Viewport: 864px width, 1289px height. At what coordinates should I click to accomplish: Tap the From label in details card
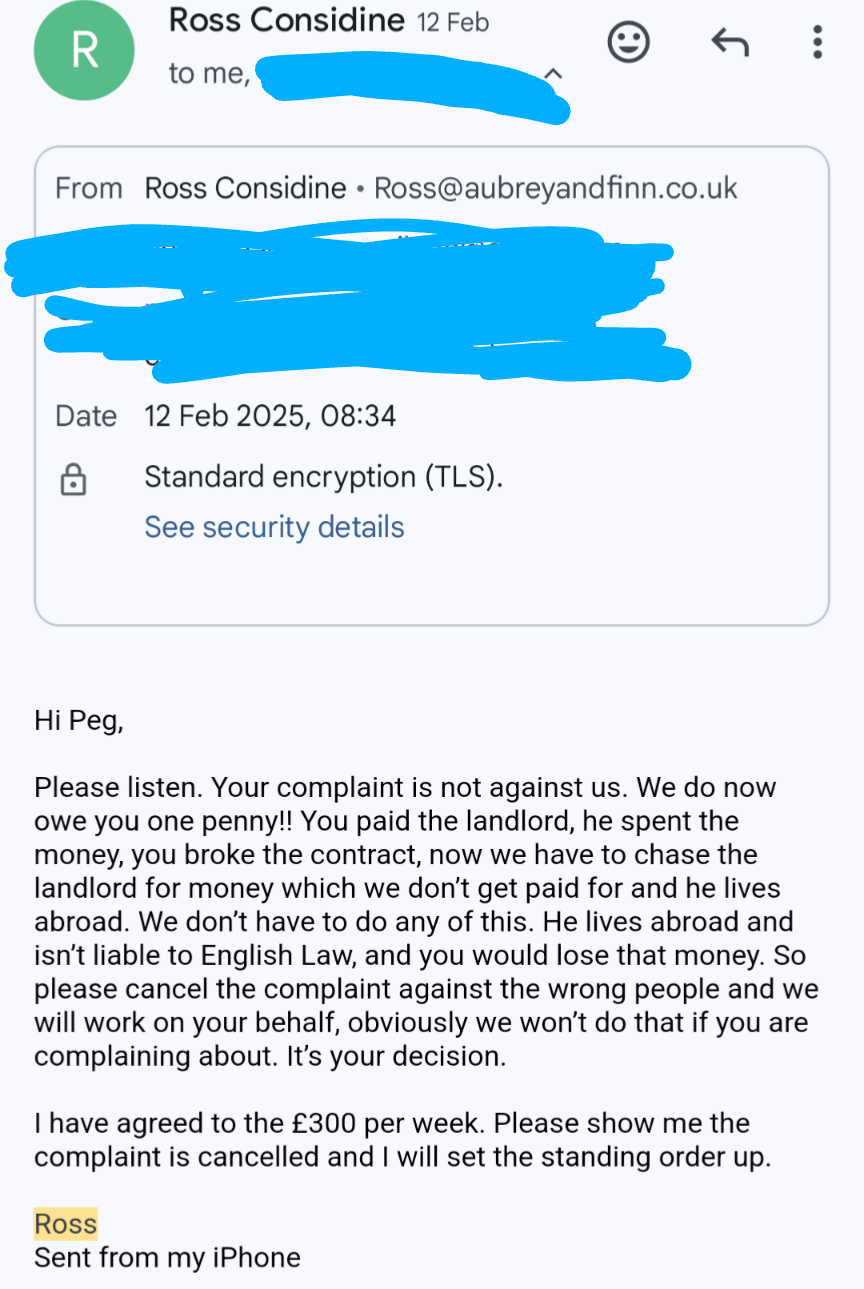(x=89, y=188)
